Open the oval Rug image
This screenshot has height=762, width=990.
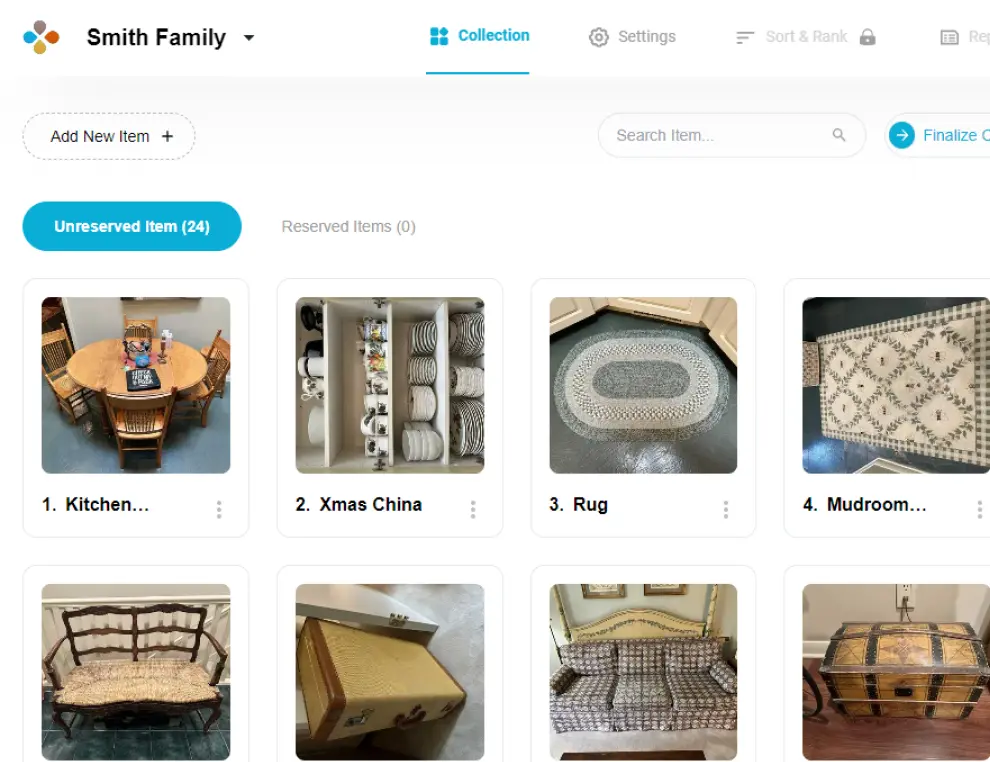click(643, 385)
